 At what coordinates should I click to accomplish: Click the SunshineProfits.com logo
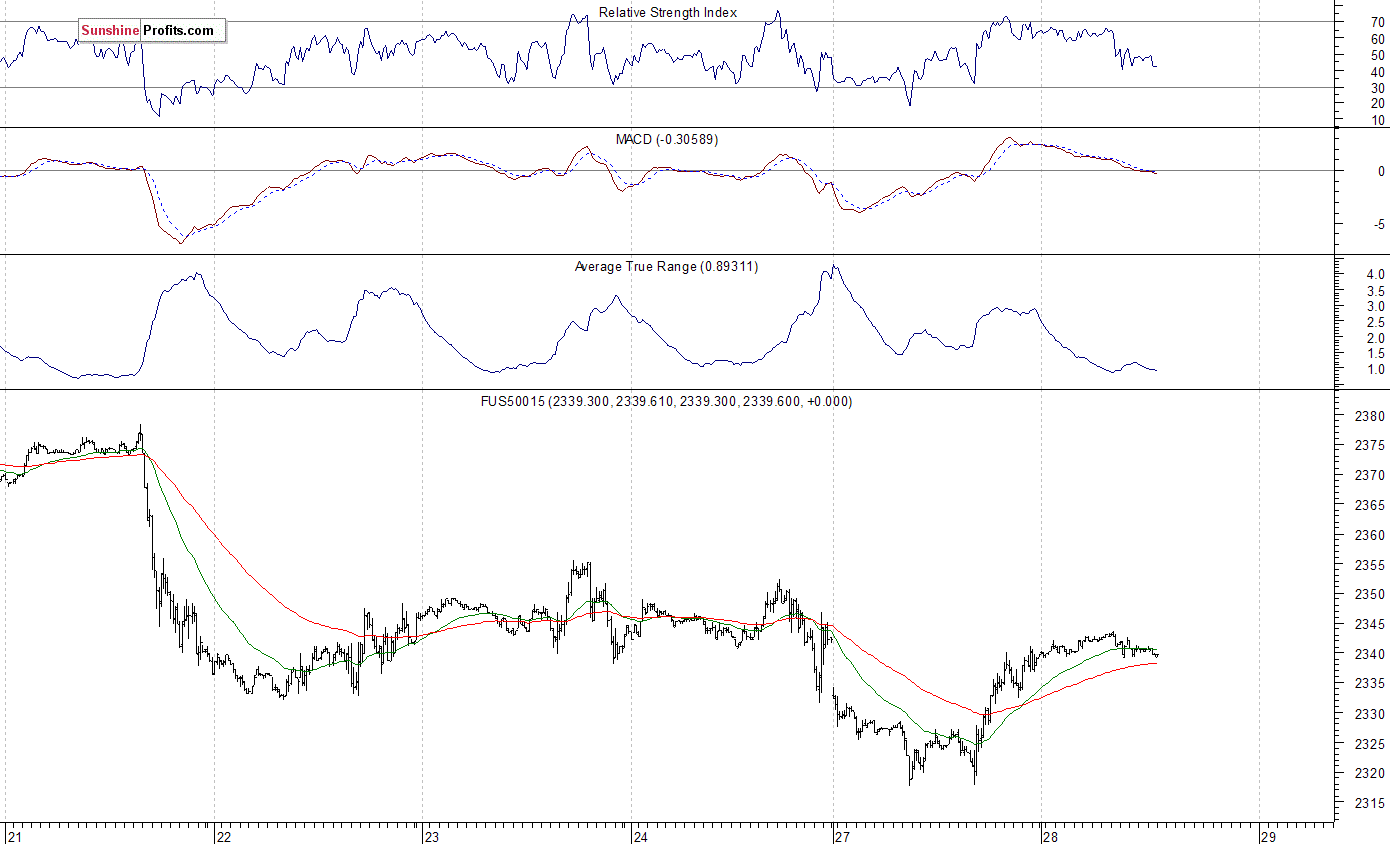(x=152, y=30)
